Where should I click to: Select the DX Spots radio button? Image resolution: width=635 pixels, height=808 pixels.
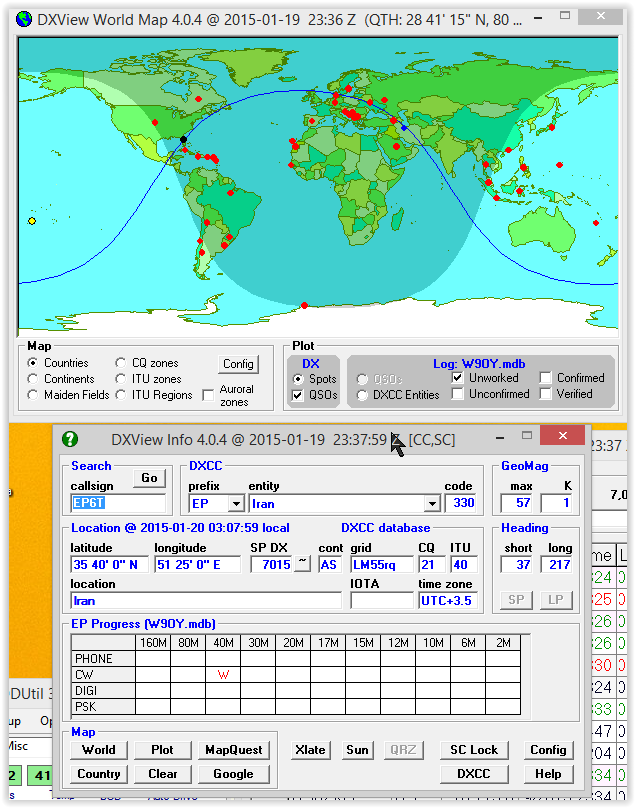pos(298,379)
